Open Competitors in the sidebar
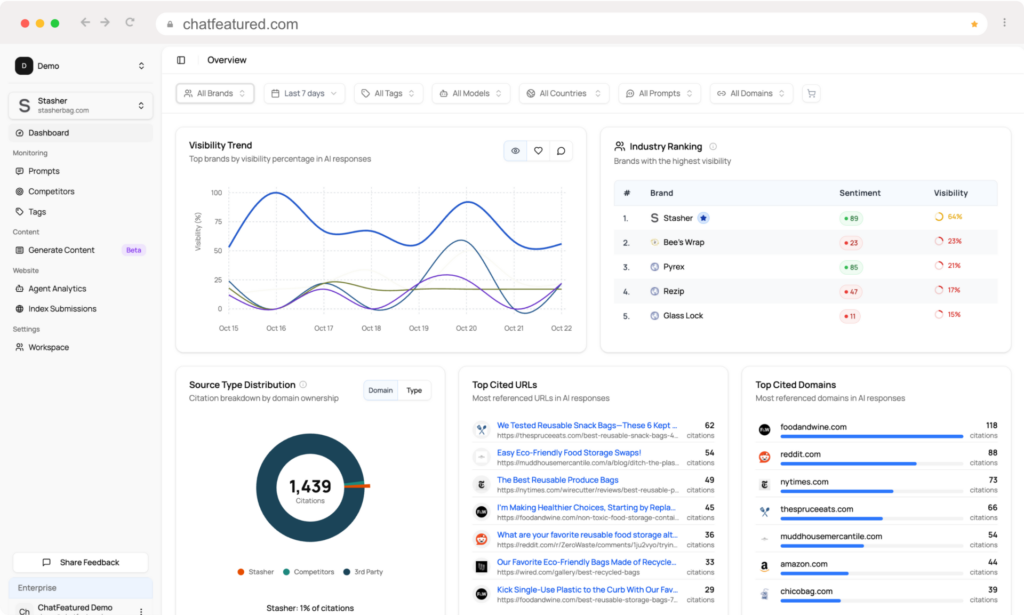 tap(51, 191)
